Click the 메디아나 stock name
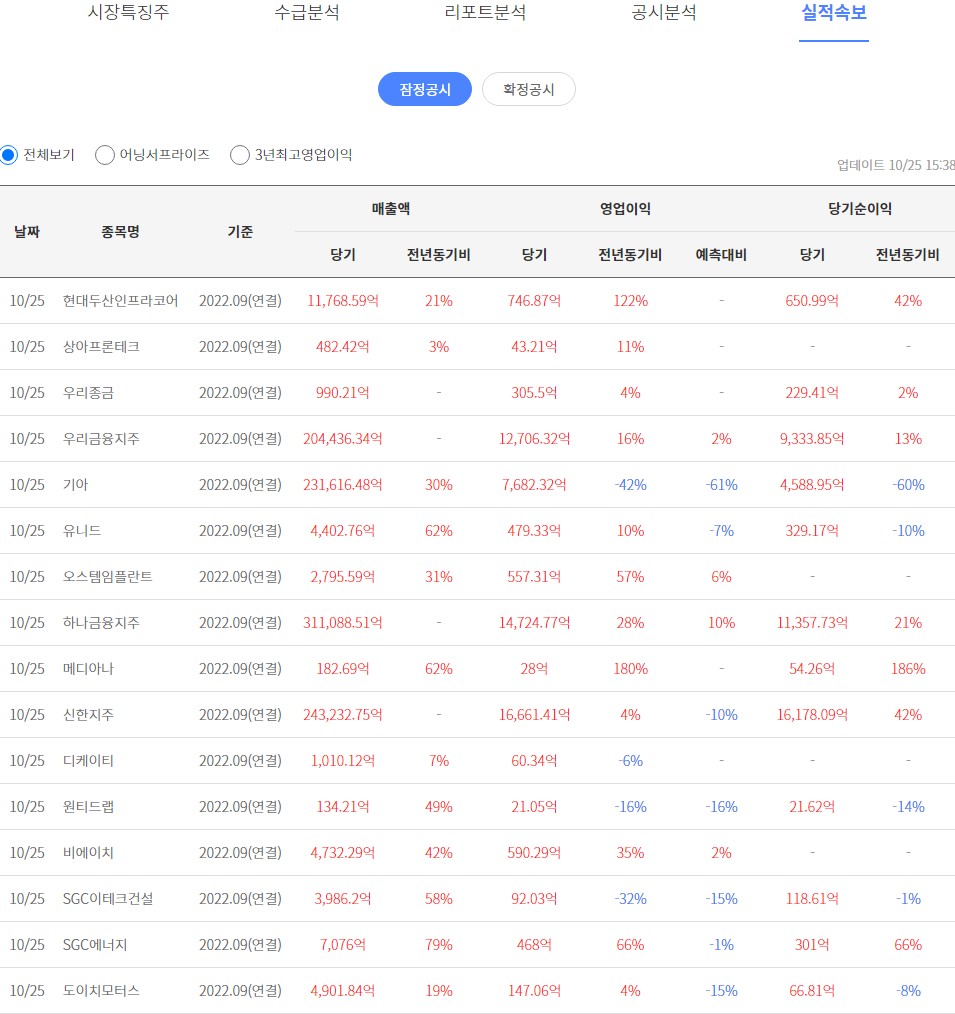Screen dimensions: 955x1014 point(88,669)
